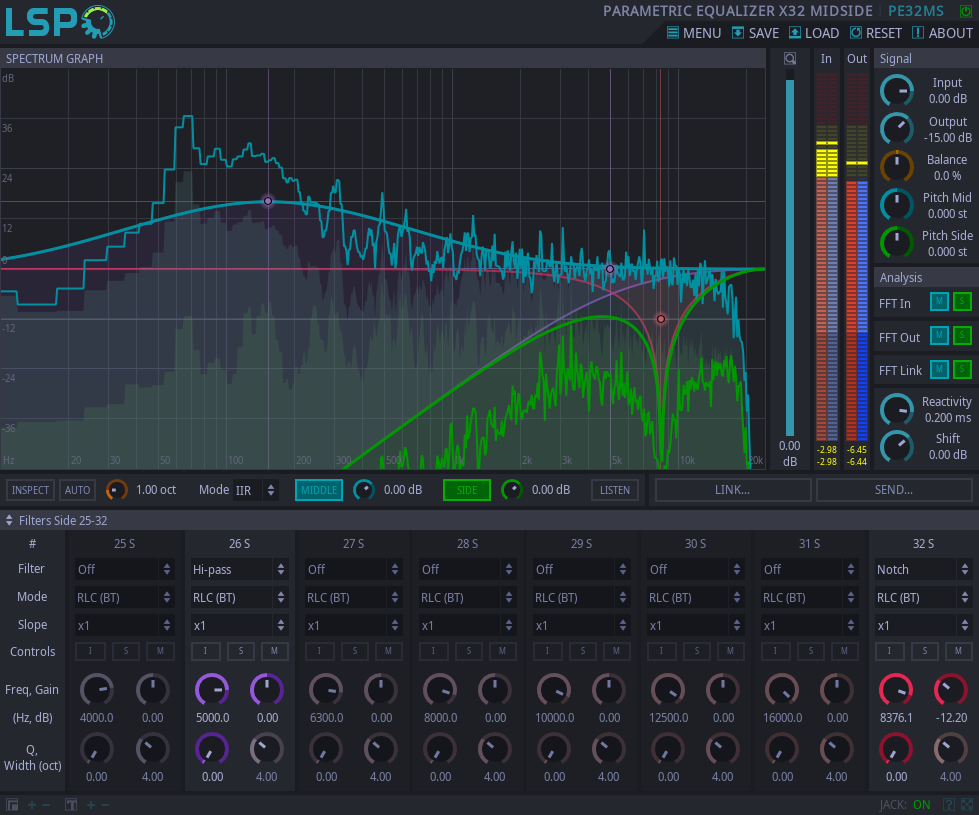Open the 28 S slope dropdown
The height and width of the screenshot is (815, 979).
467,625
